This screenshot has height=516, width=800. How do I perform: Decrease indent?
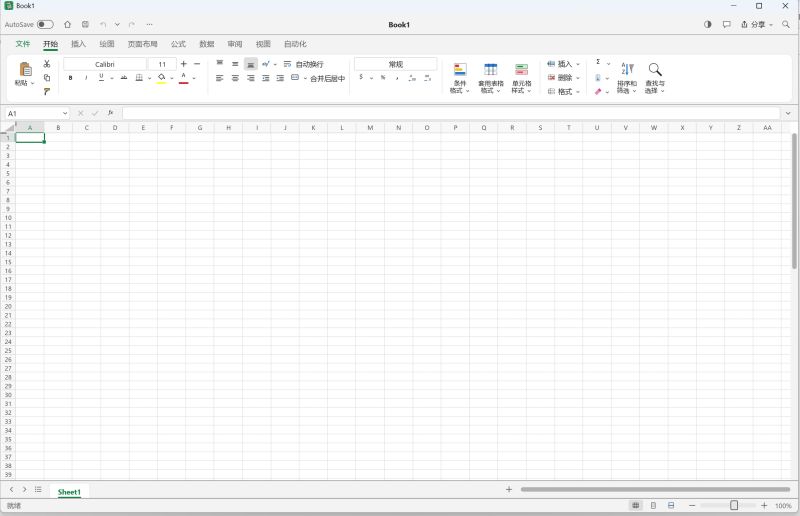tap(266, 78)
